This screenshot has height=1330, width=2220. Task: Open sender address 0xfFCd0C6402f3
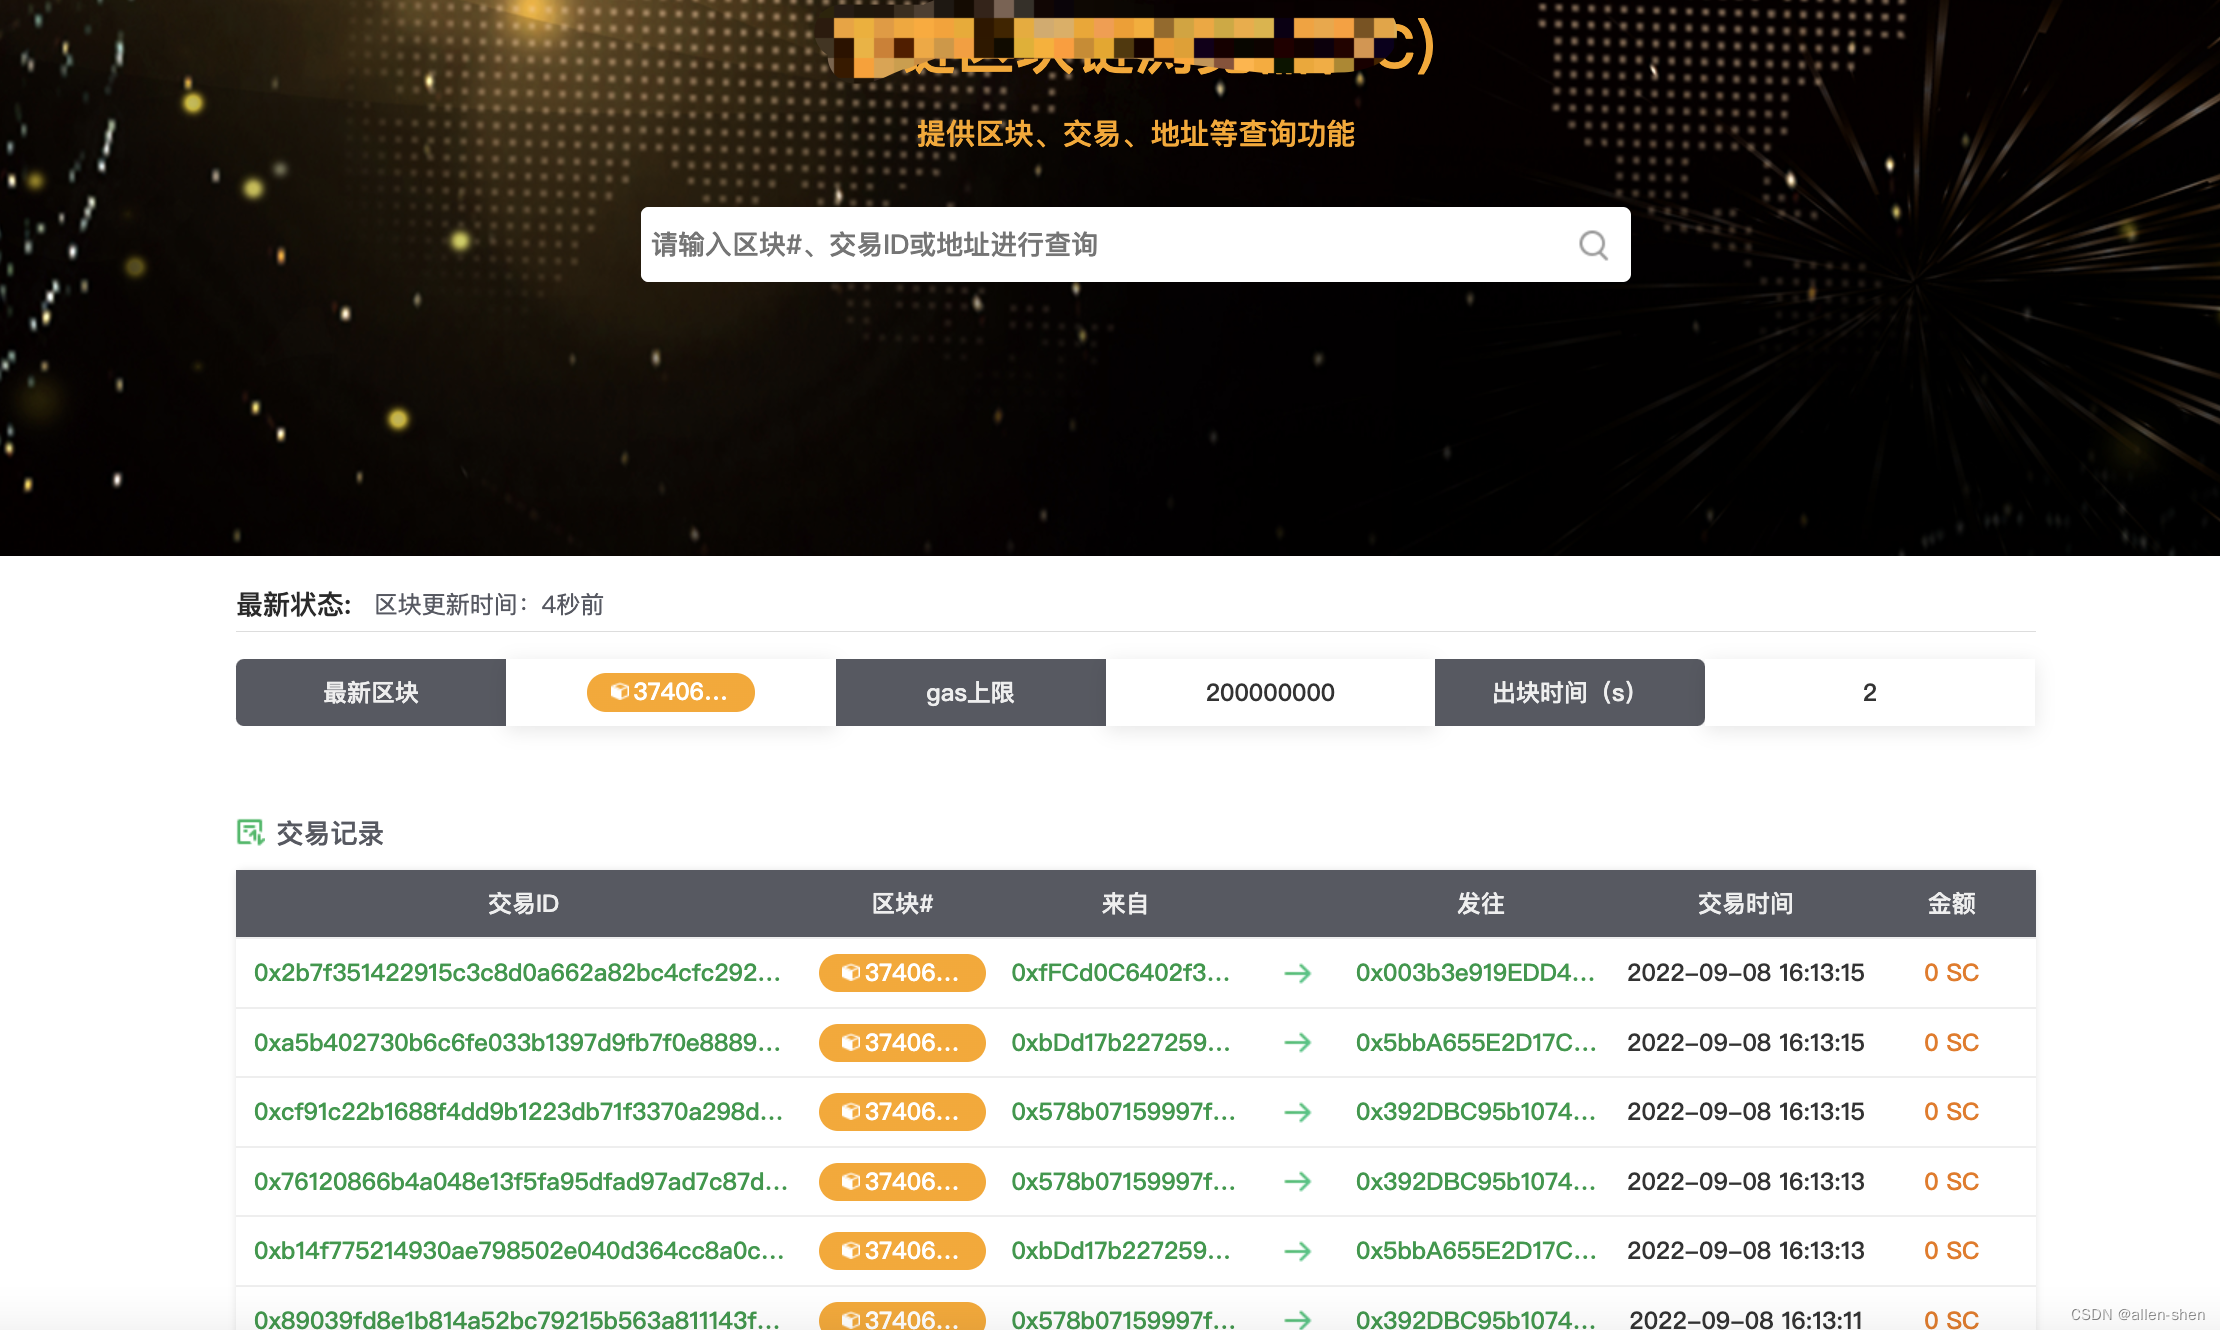[x=1120, y=973]
